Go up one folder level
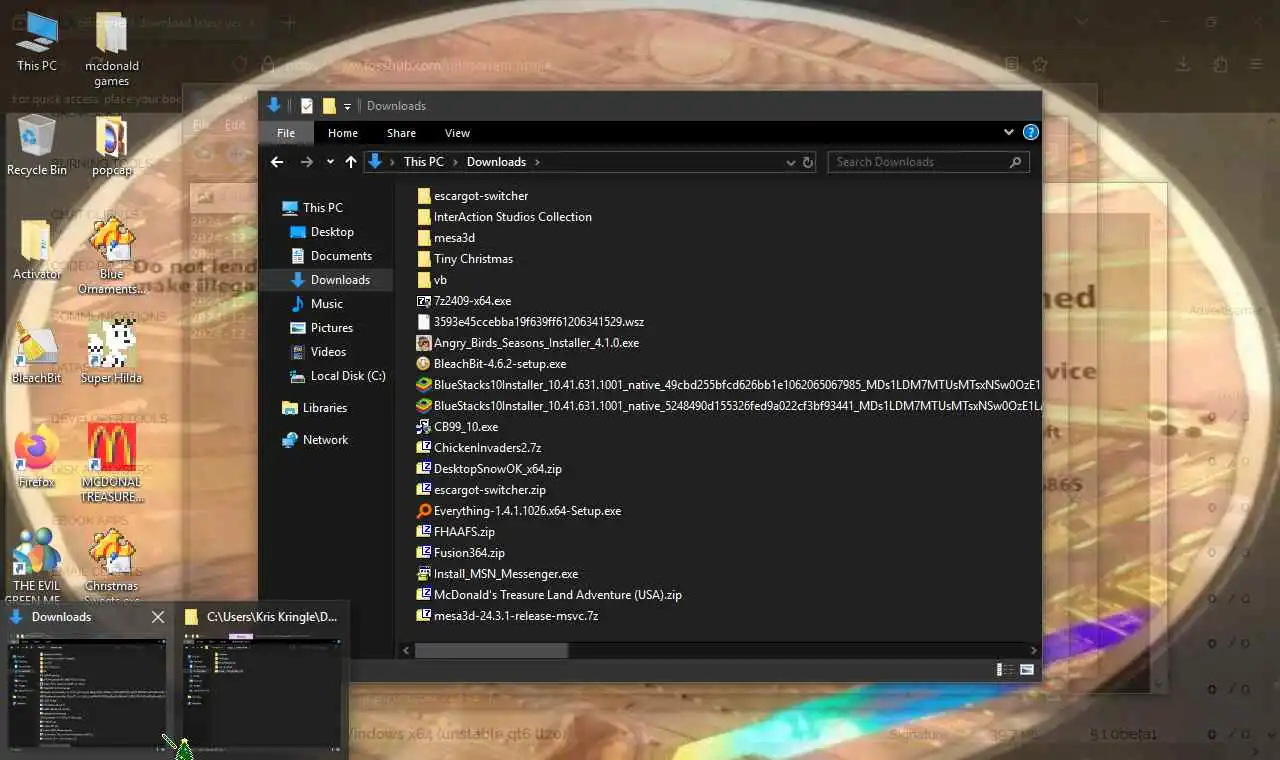The height and width of the screenshot is (760, 1280). pos(351,162)
